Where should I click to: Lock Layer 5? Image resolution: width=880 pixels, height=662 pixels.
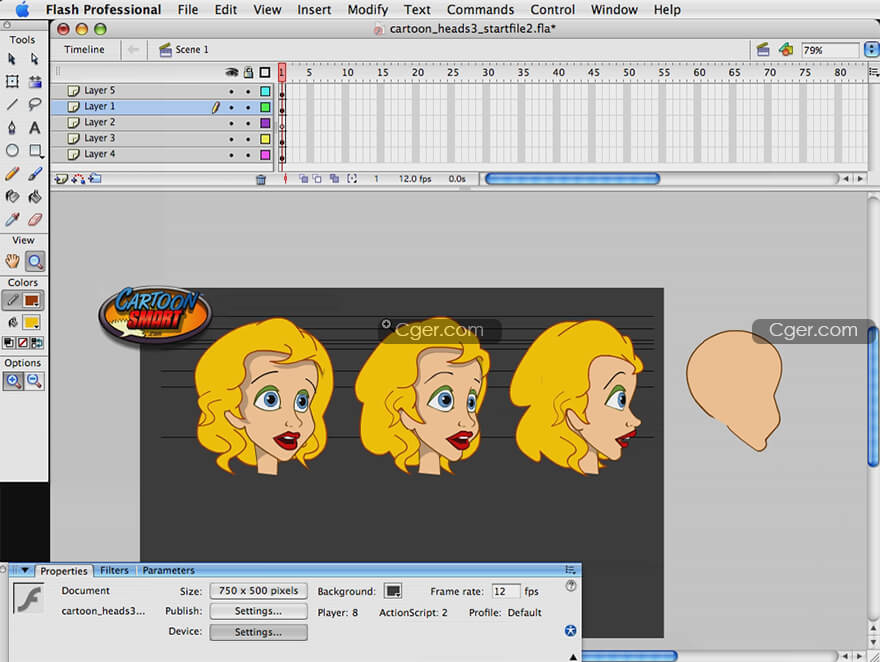tap(248, 91)
